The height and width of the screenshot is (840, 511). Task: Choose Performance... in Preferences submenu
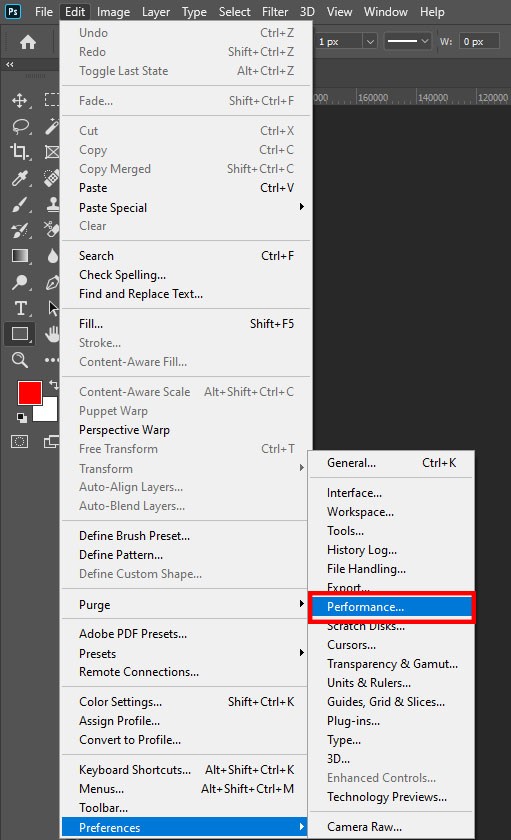pos(392,607)
